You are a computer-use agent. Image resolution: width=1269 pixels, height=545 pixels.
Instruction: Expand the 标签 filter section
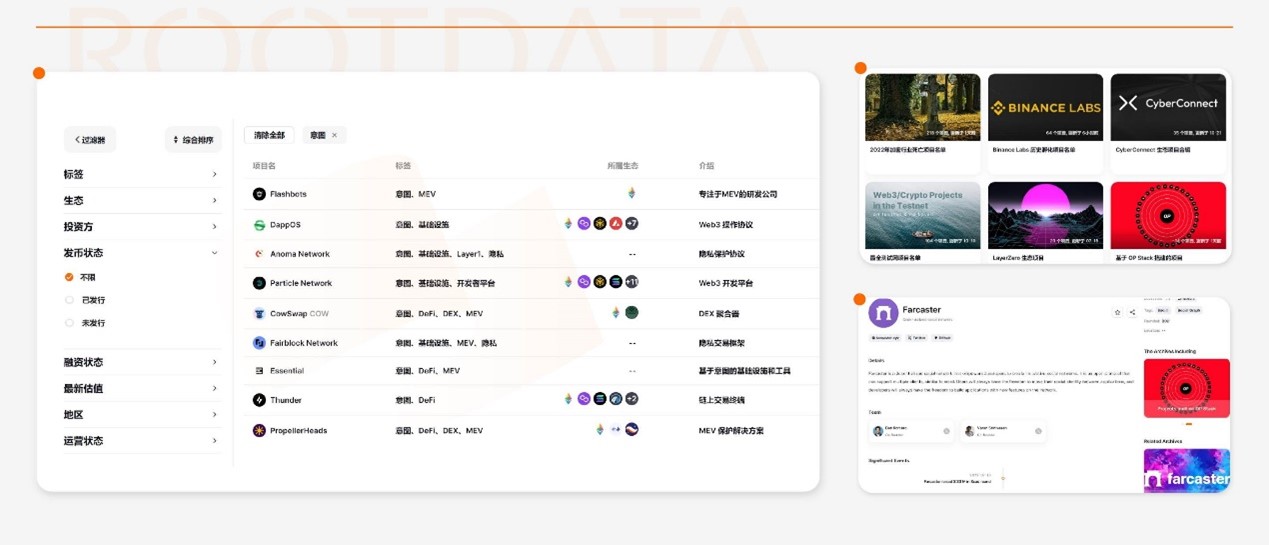pos(141,174)
